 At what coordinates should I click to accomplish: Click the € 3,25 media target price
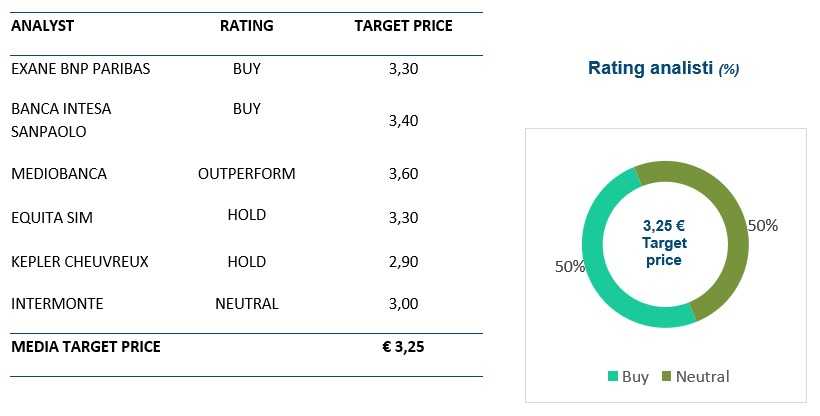pos(403,347)
